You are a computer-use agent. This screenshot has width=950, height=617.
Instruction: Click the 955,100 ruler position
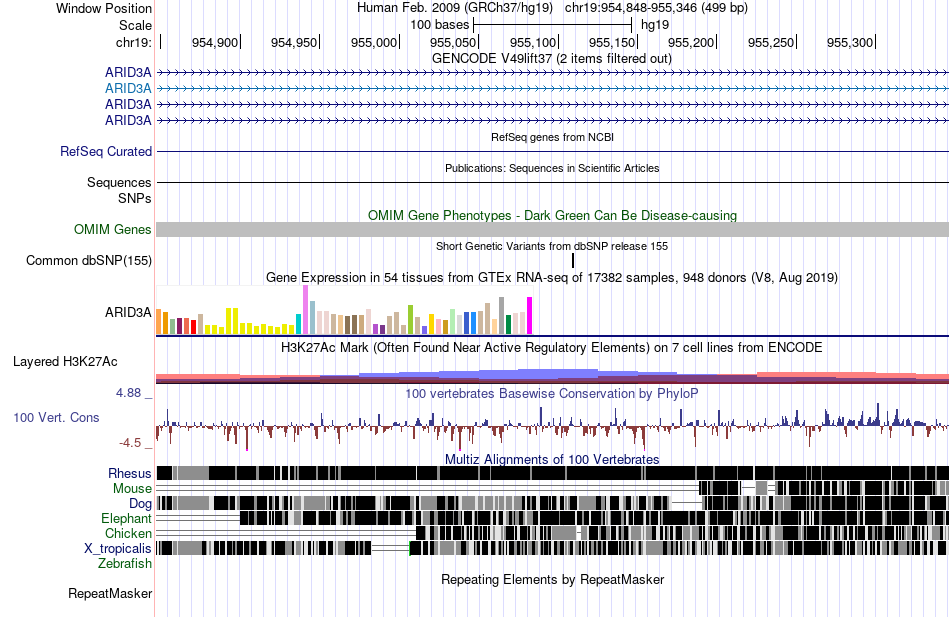[533, 42]
